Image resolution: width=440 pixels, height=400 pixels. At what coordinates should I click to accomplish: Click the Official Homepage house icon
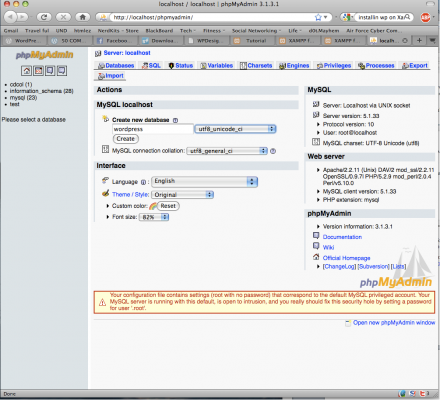(x=316, y=257)
